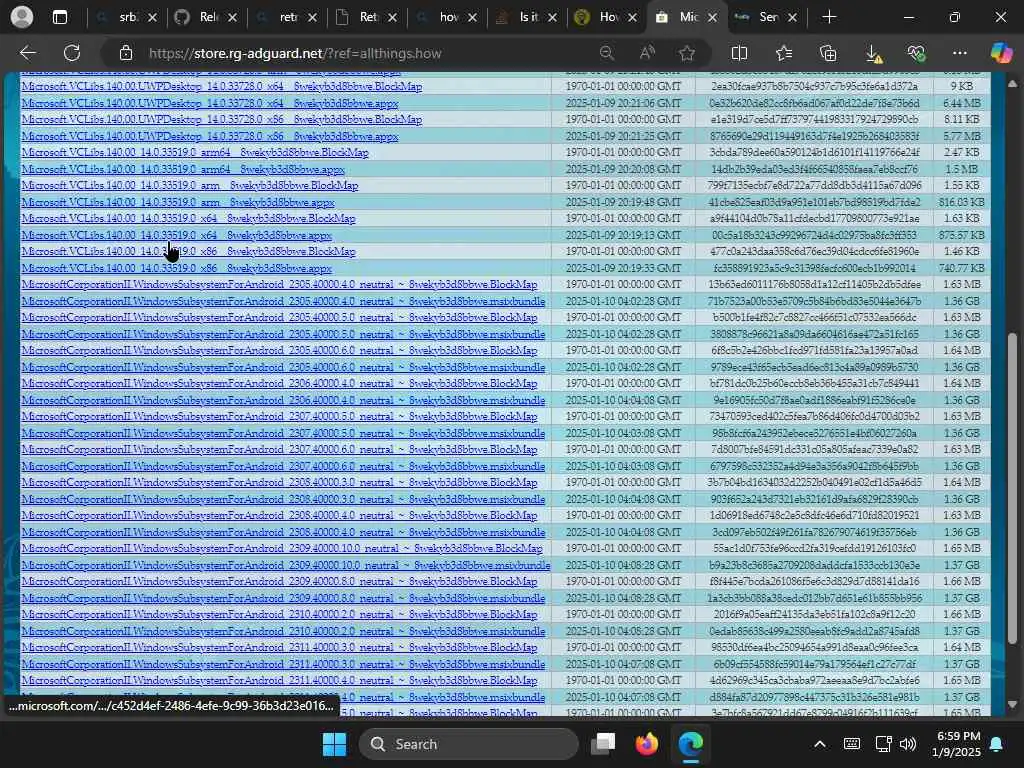This screenshot has height=768, width=1024.
Task: Select the '740.77 KB' size cell
Action: [x=962, y=268]
